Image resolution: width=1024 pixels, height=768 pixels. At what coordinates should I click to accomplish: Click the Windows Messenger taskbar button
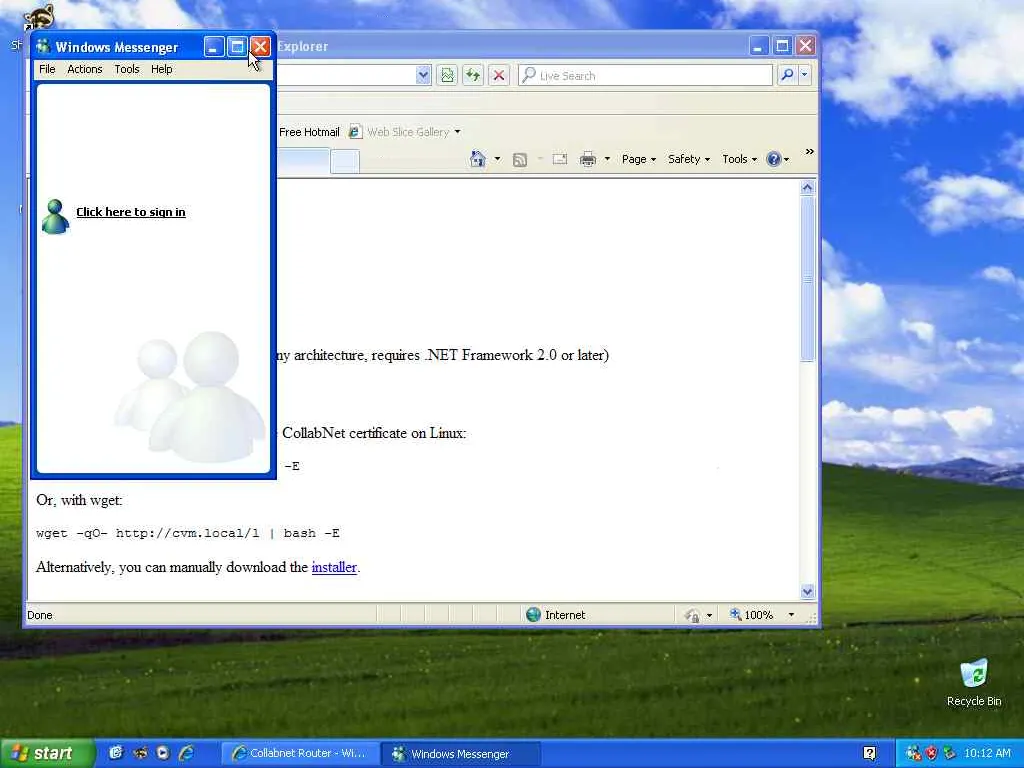tap(461, 754)
